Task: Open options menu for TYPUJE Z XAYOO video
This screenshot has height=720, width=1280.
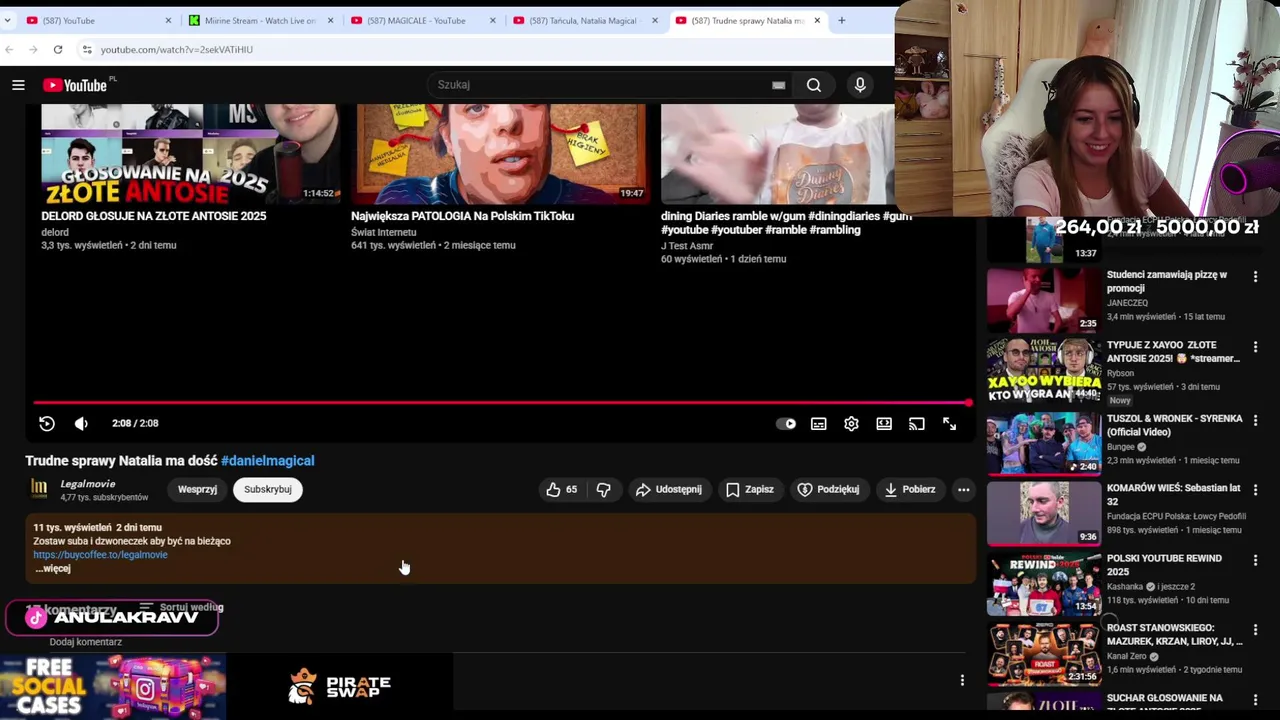Action: tap(1255, 347)
